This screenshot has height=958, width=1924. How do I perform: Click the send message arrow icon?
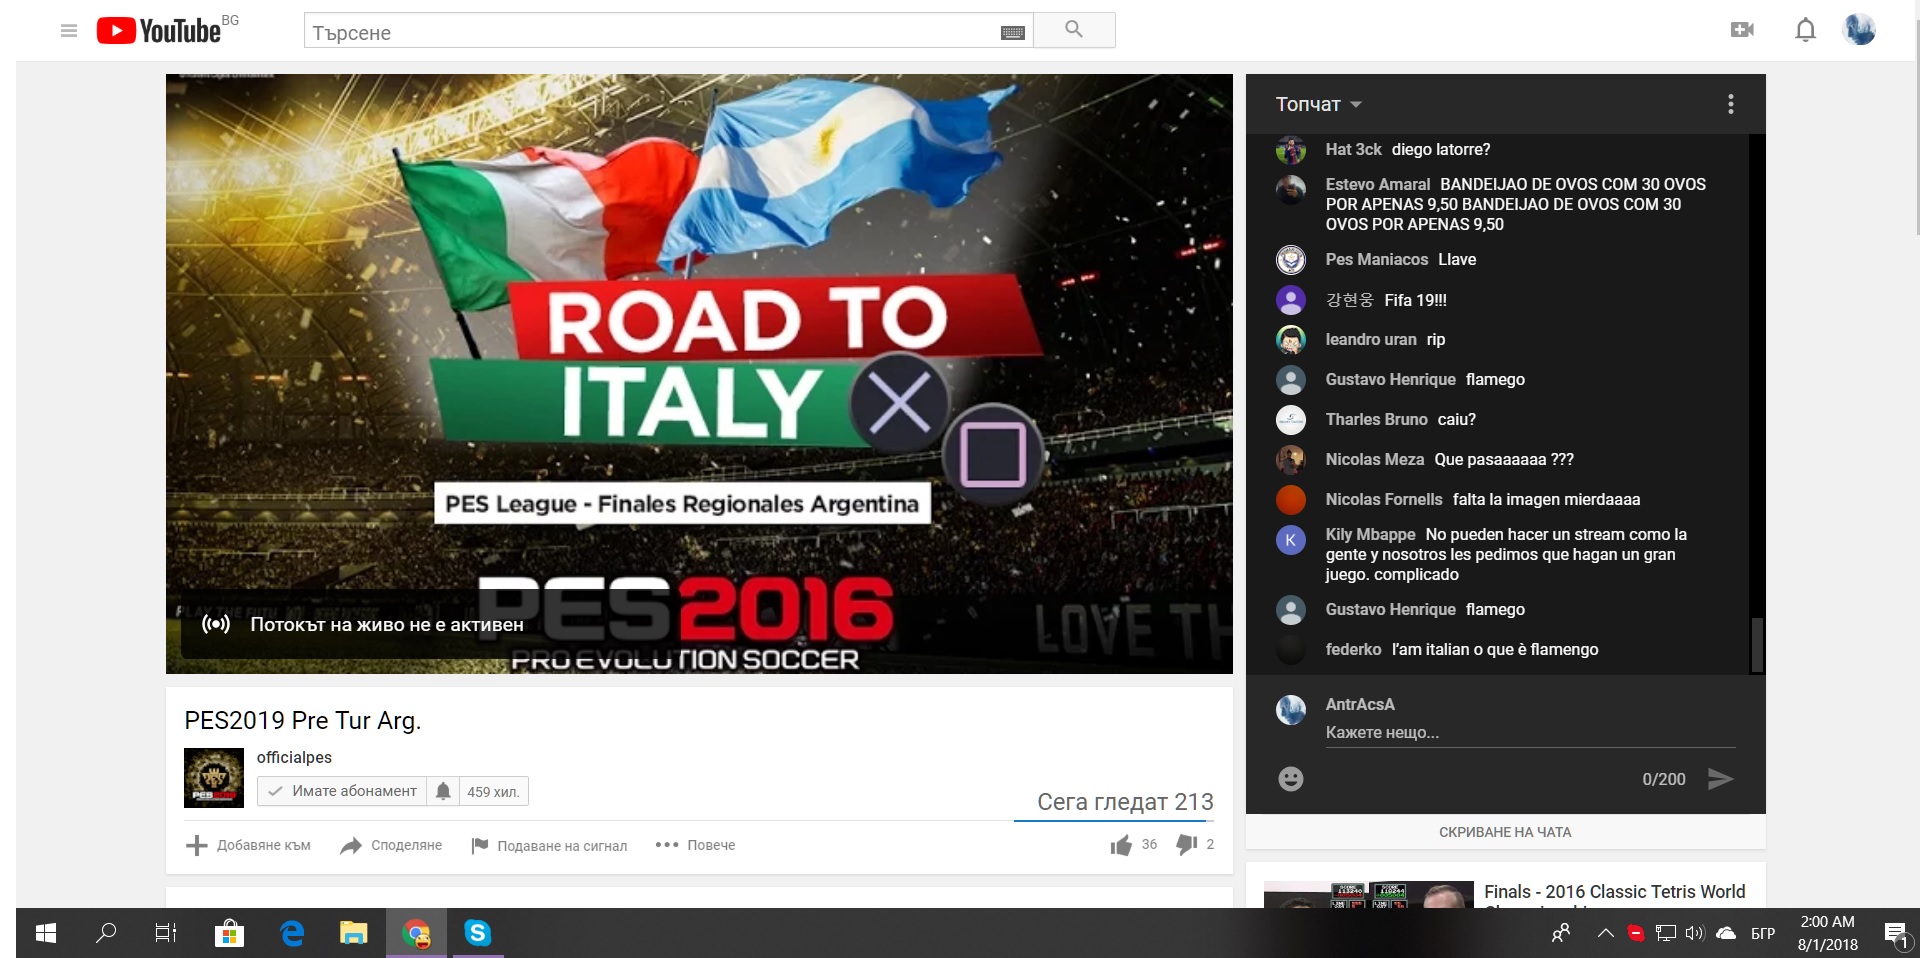coord(1720,779)
